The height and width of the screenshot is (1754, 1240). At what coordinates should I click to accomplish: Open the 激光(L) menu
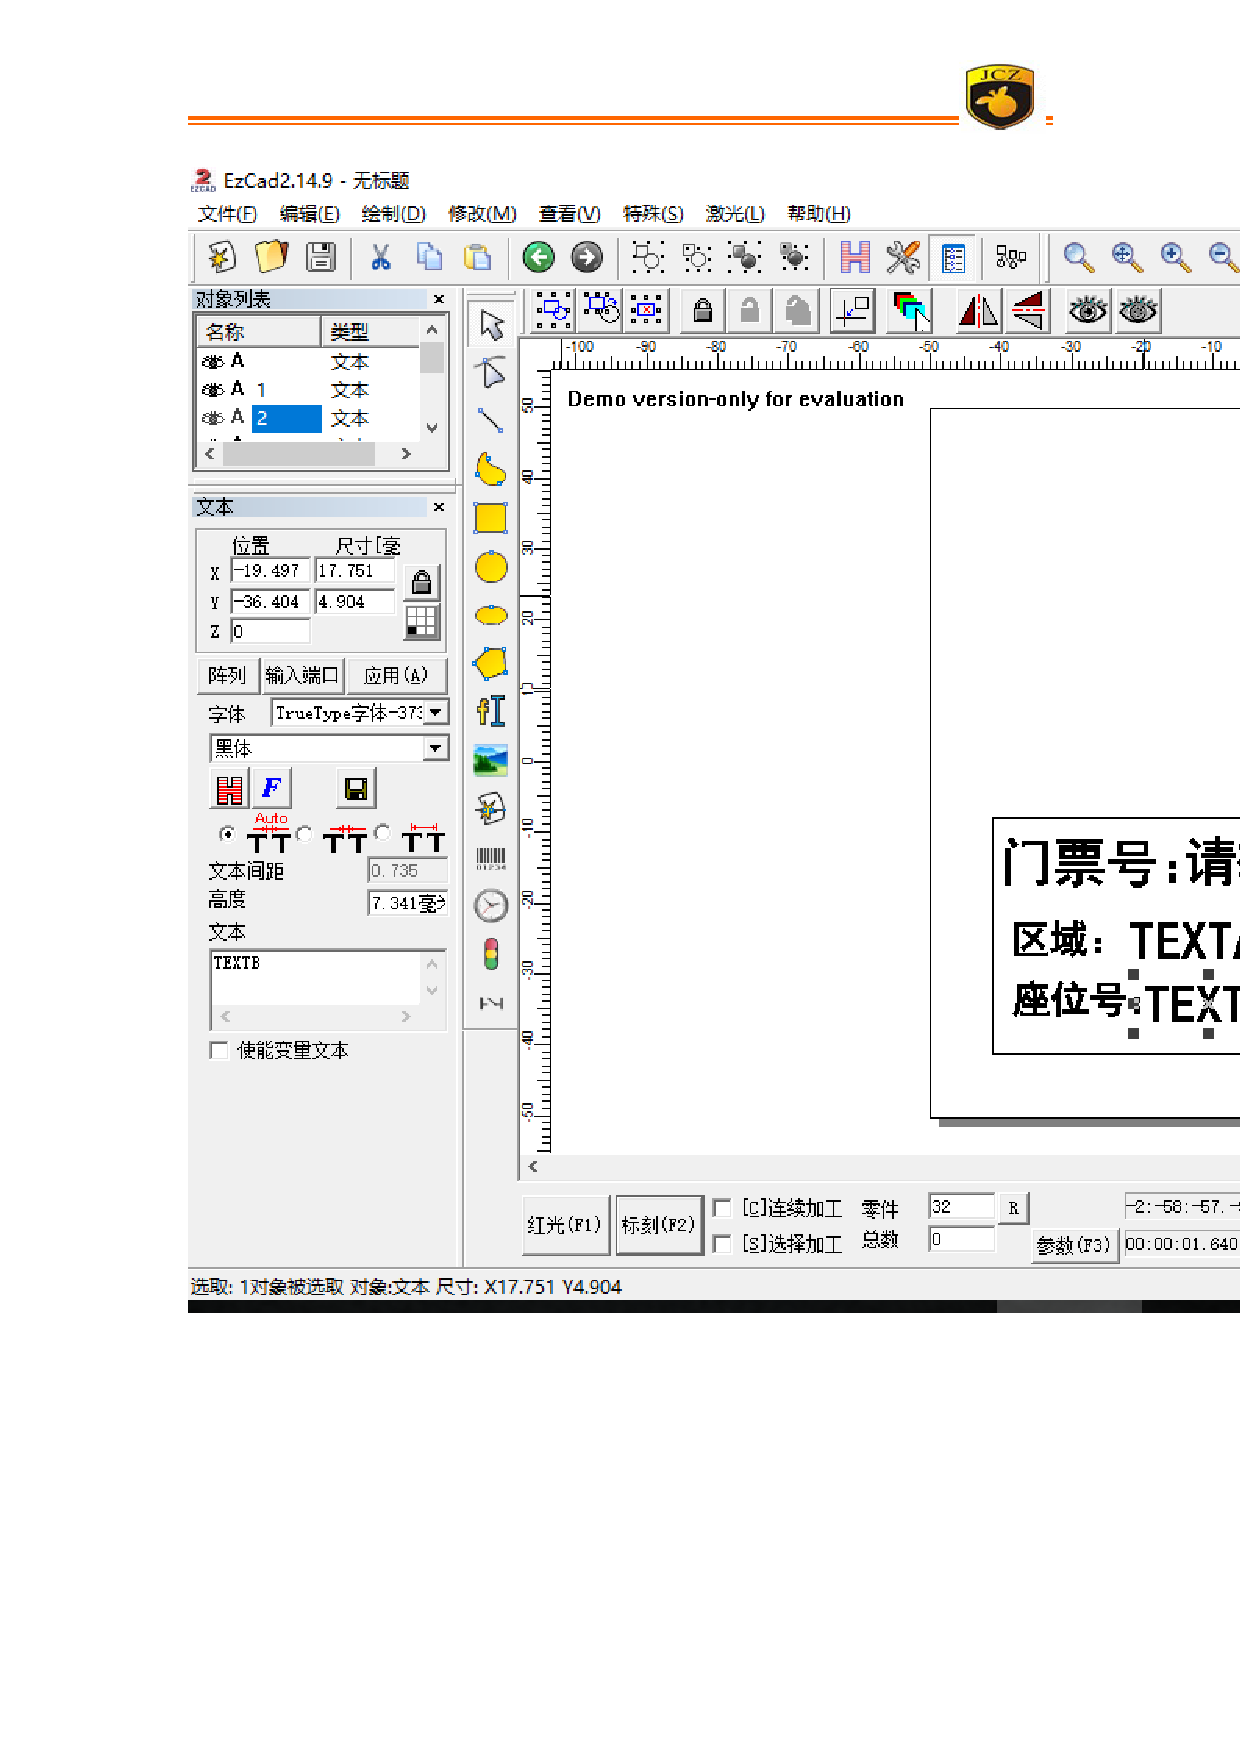pyautogui.click(x=734, y=213)
